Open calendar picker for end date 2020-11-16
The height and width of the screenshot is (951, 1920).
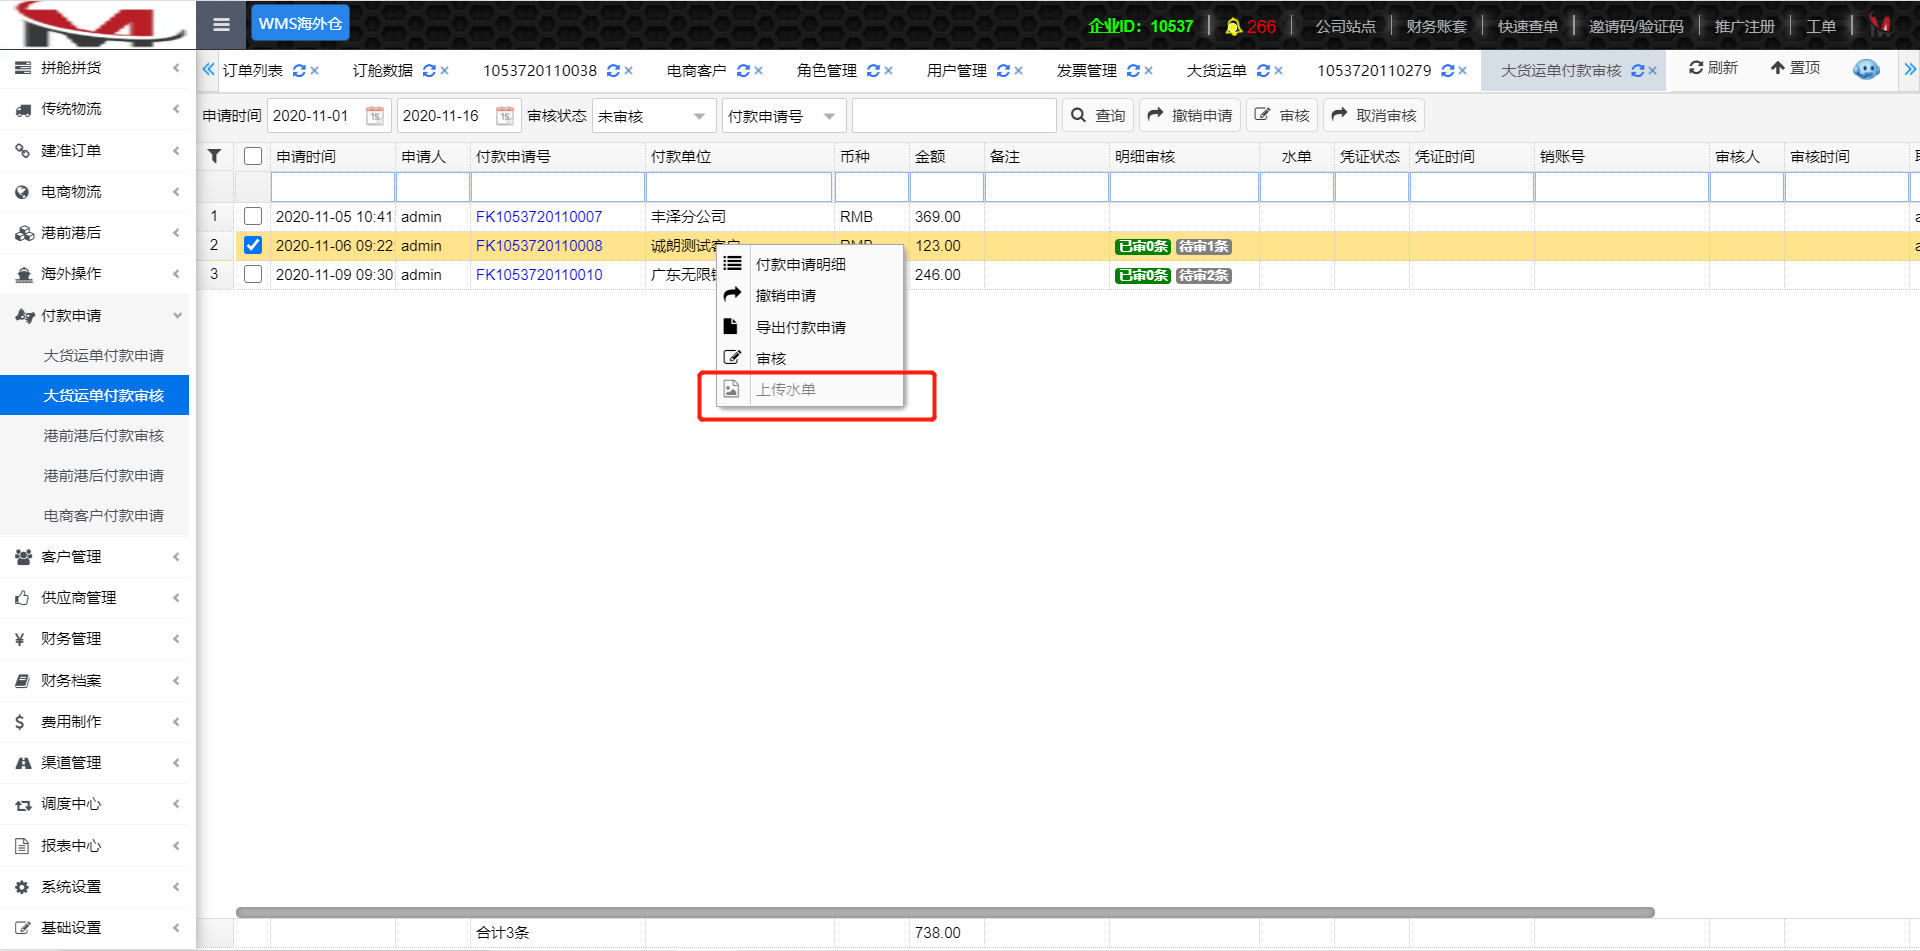tap(505, 116)
